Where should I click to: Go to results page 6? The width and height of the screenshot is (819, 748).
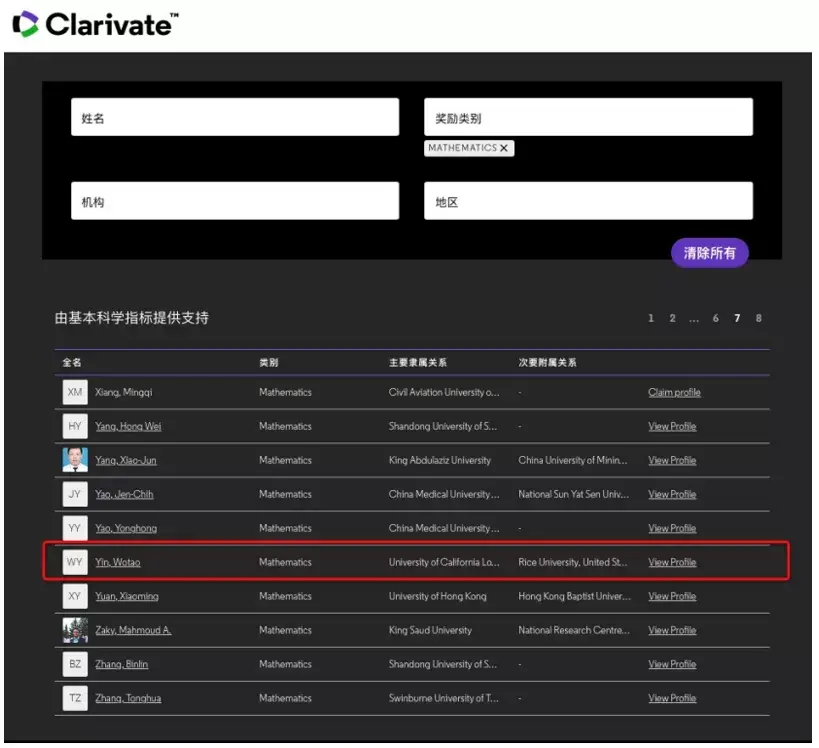pos(716,318)
